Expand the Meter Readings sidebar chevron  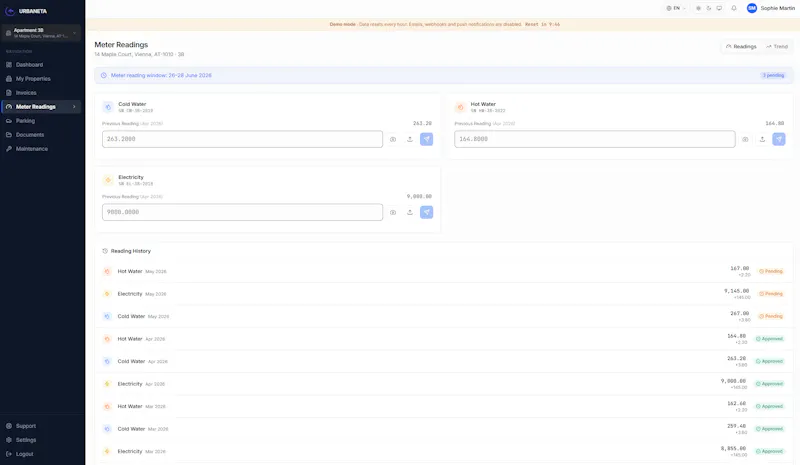point(74,107)
